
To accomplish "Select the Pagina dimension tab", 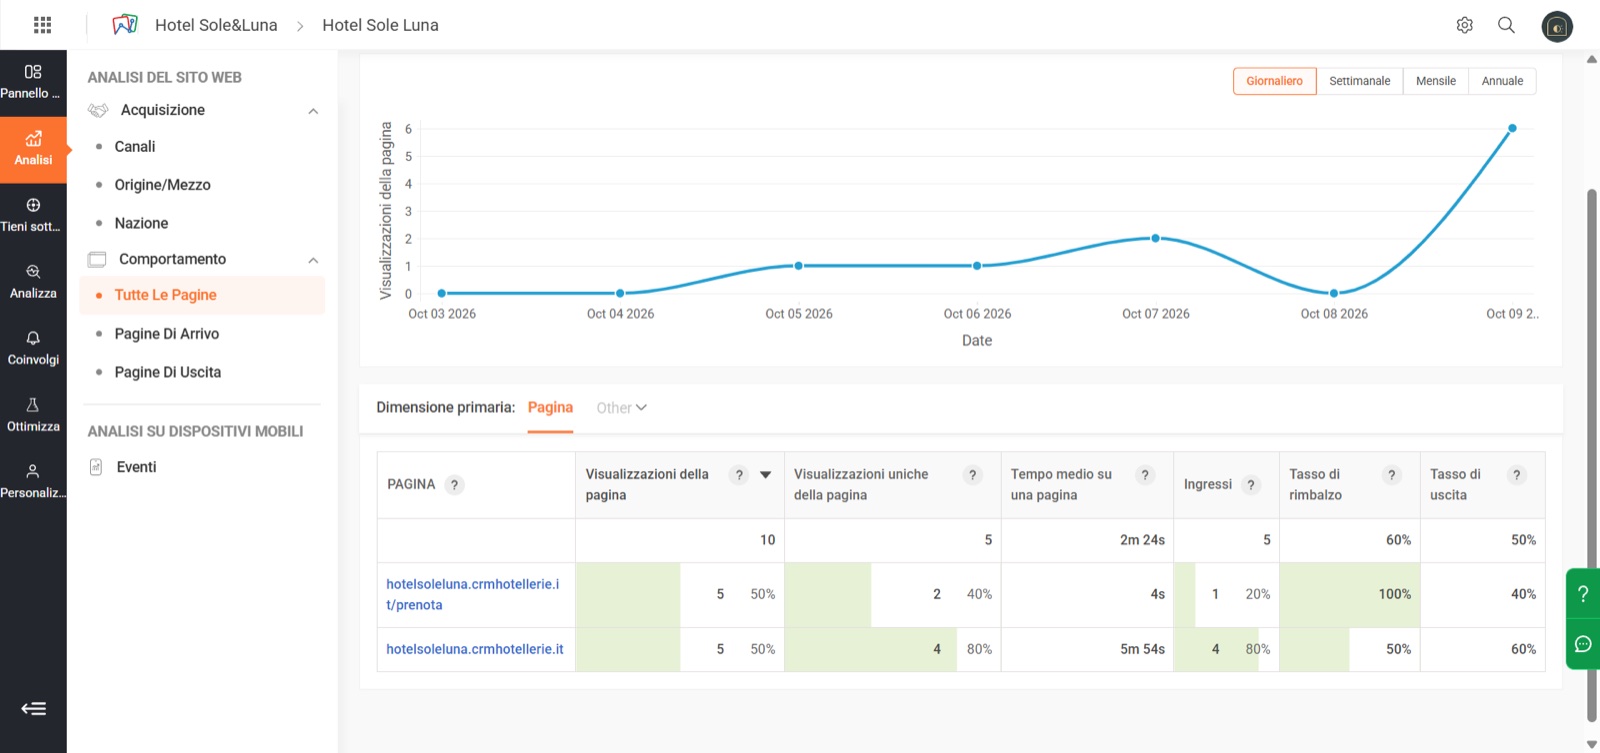I will tap(550, 408).
